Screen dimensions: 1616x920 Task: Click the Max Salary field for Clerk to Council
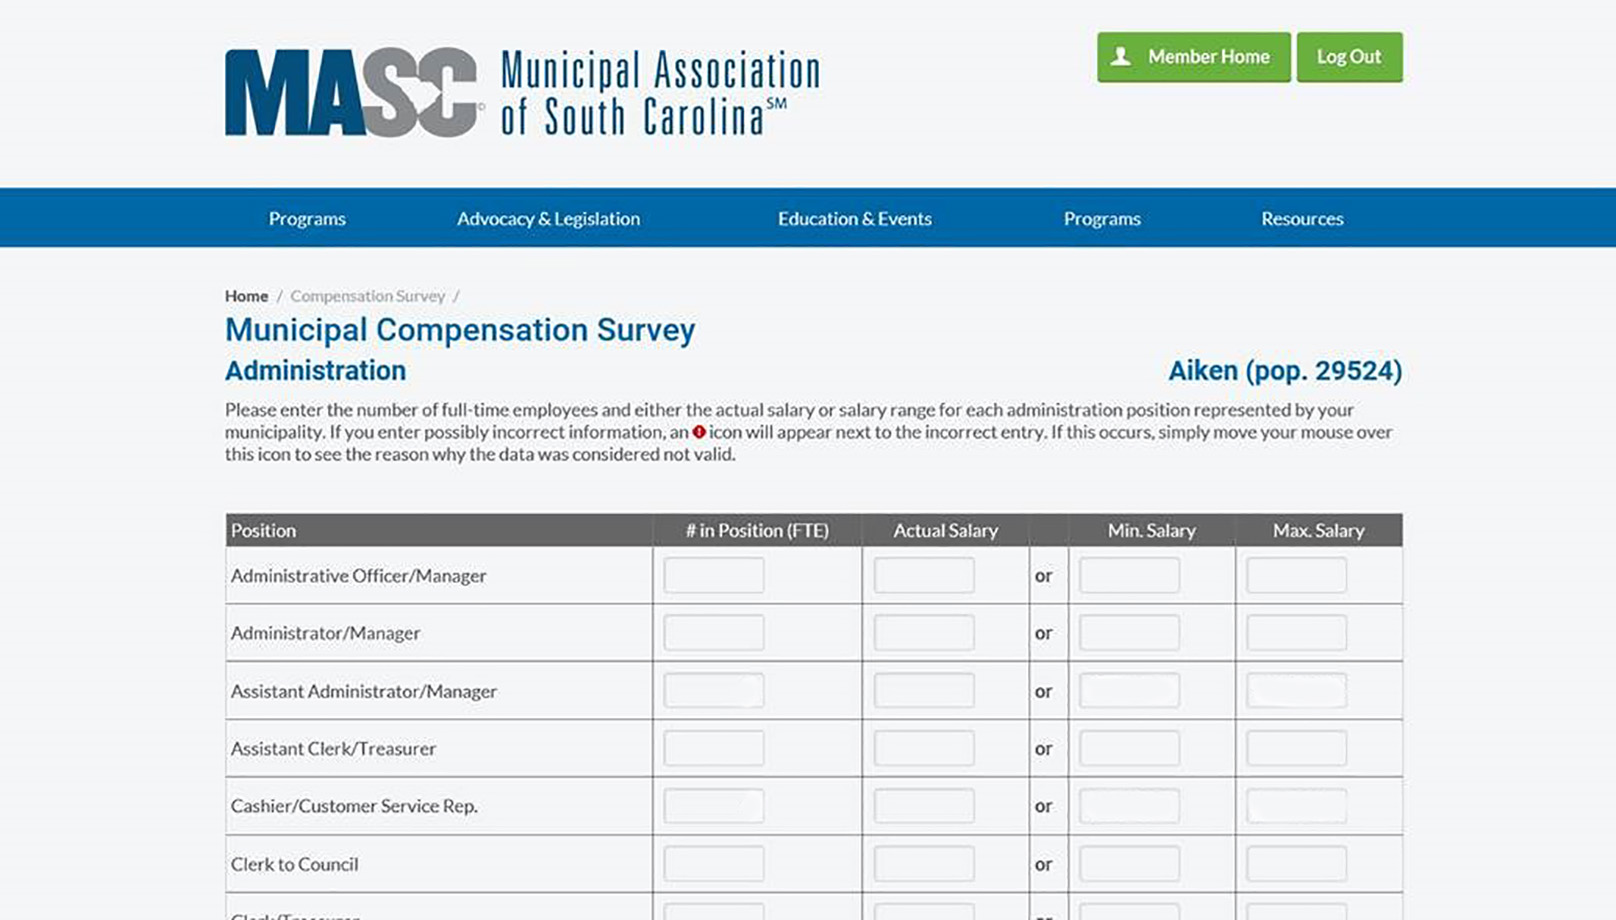click(1298, 863)
